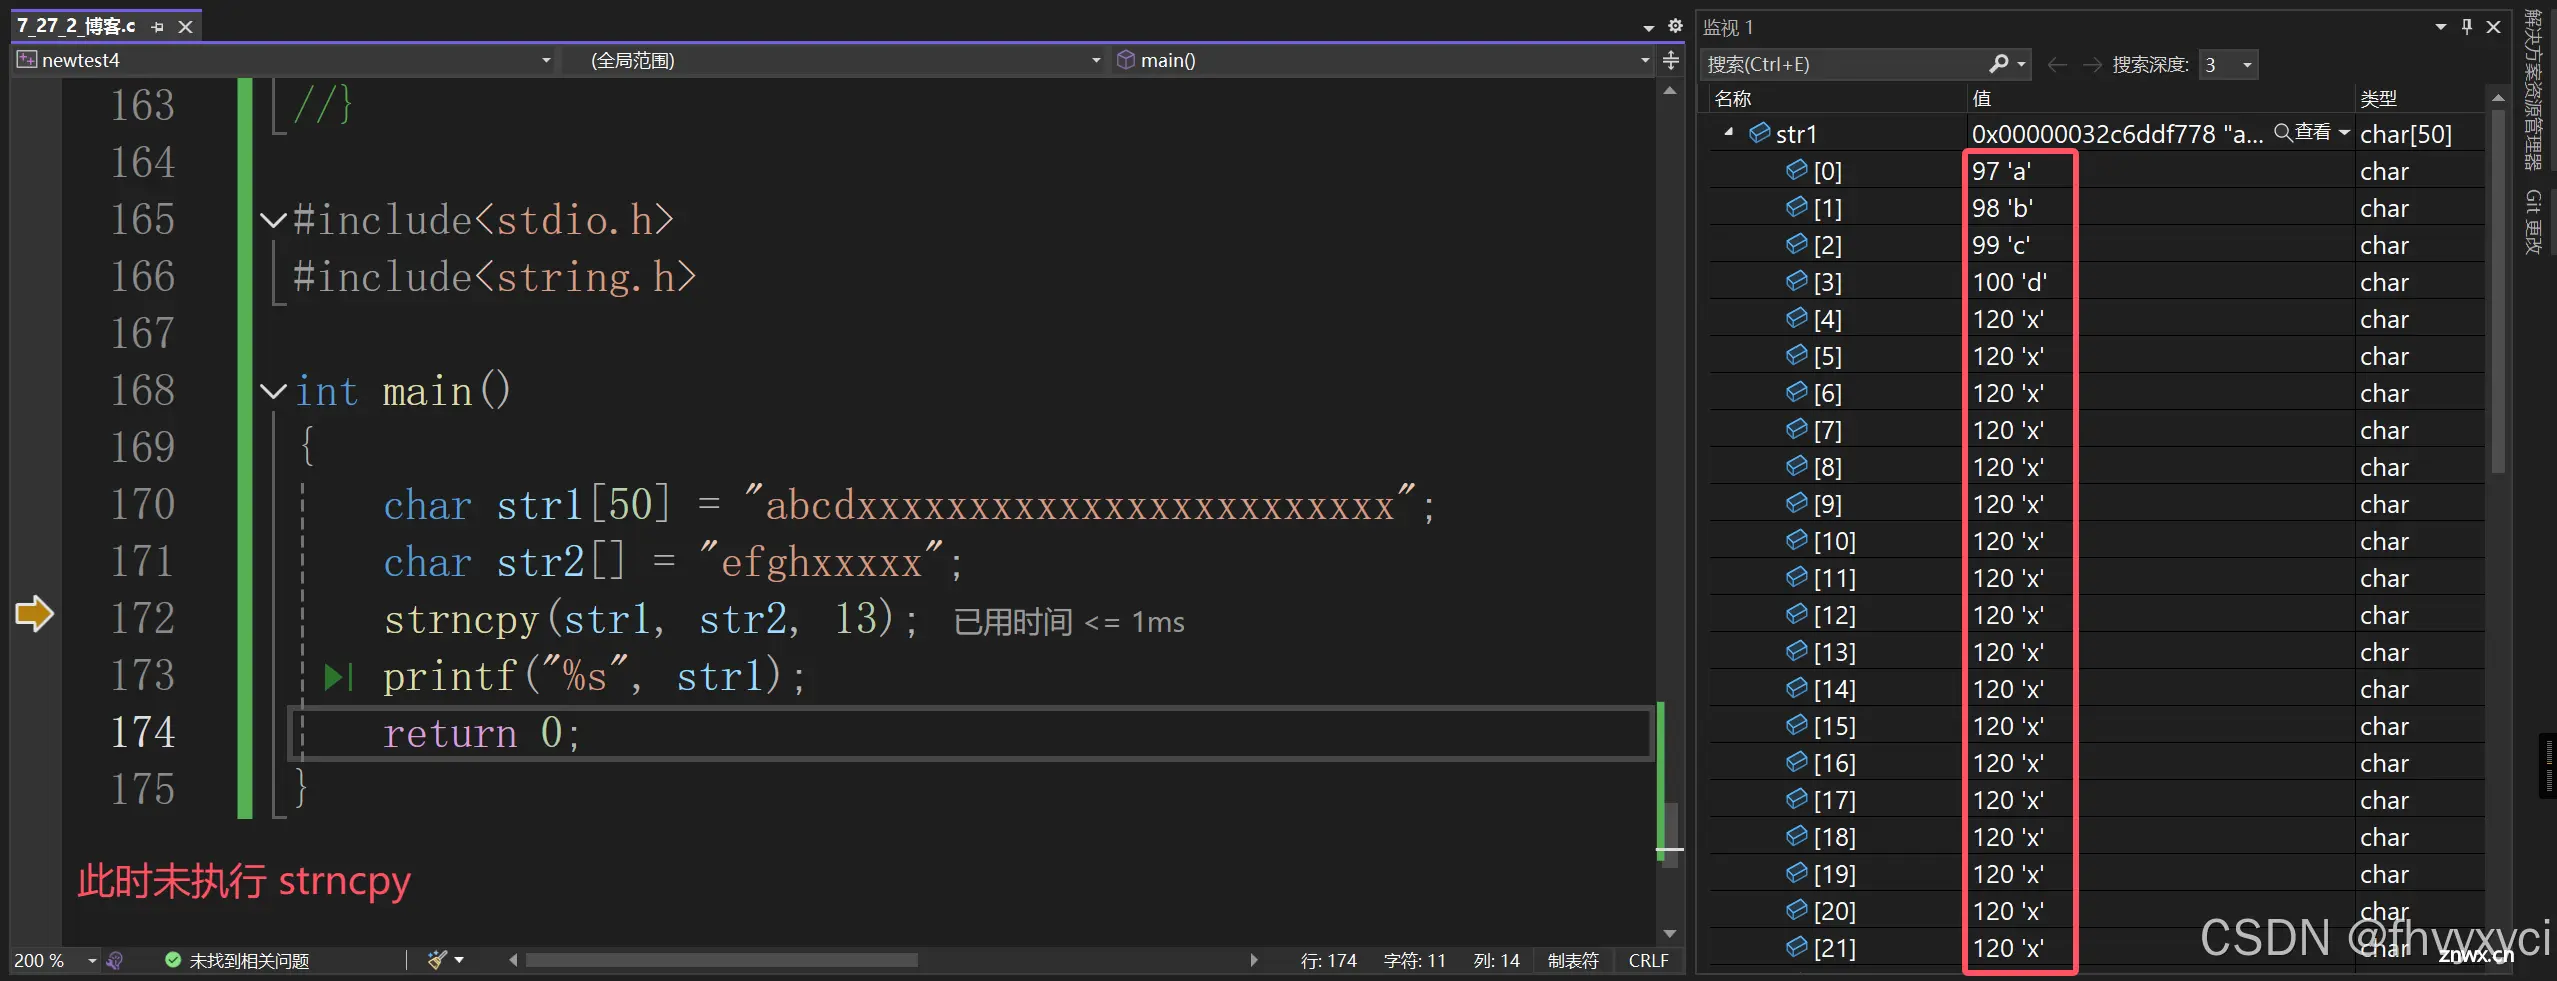Open the active files dropdown arrow

(x=1649, y=28)
